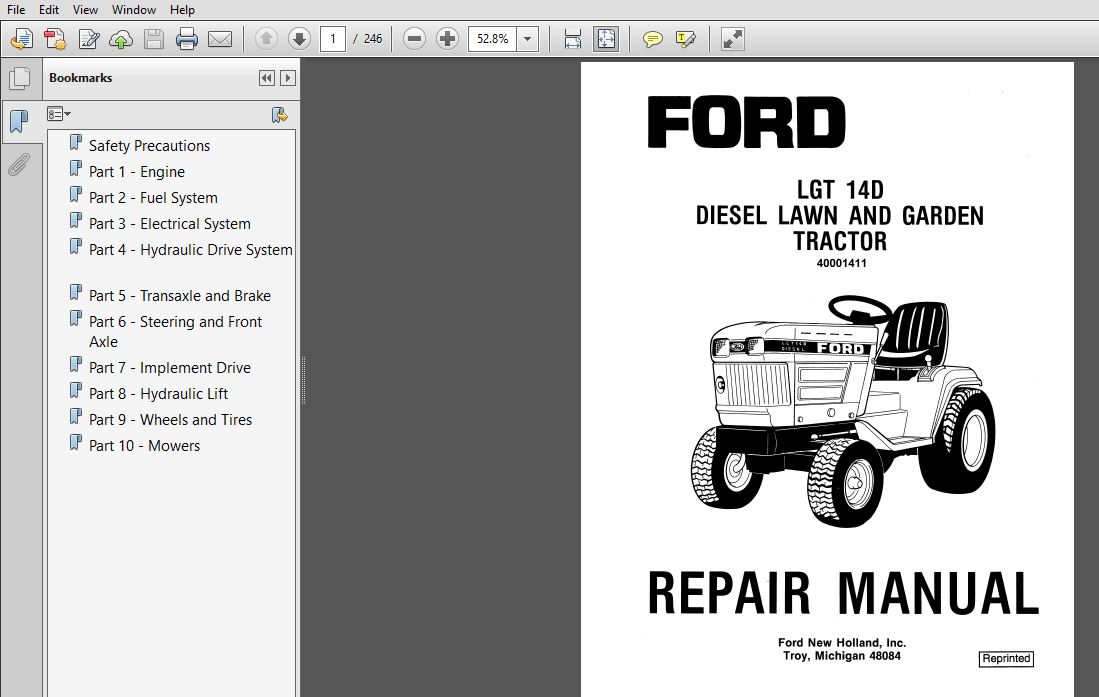Click the cloud upload icon
The width and height of the screenshot is (1099, 697).
click(x=121, y=39)
